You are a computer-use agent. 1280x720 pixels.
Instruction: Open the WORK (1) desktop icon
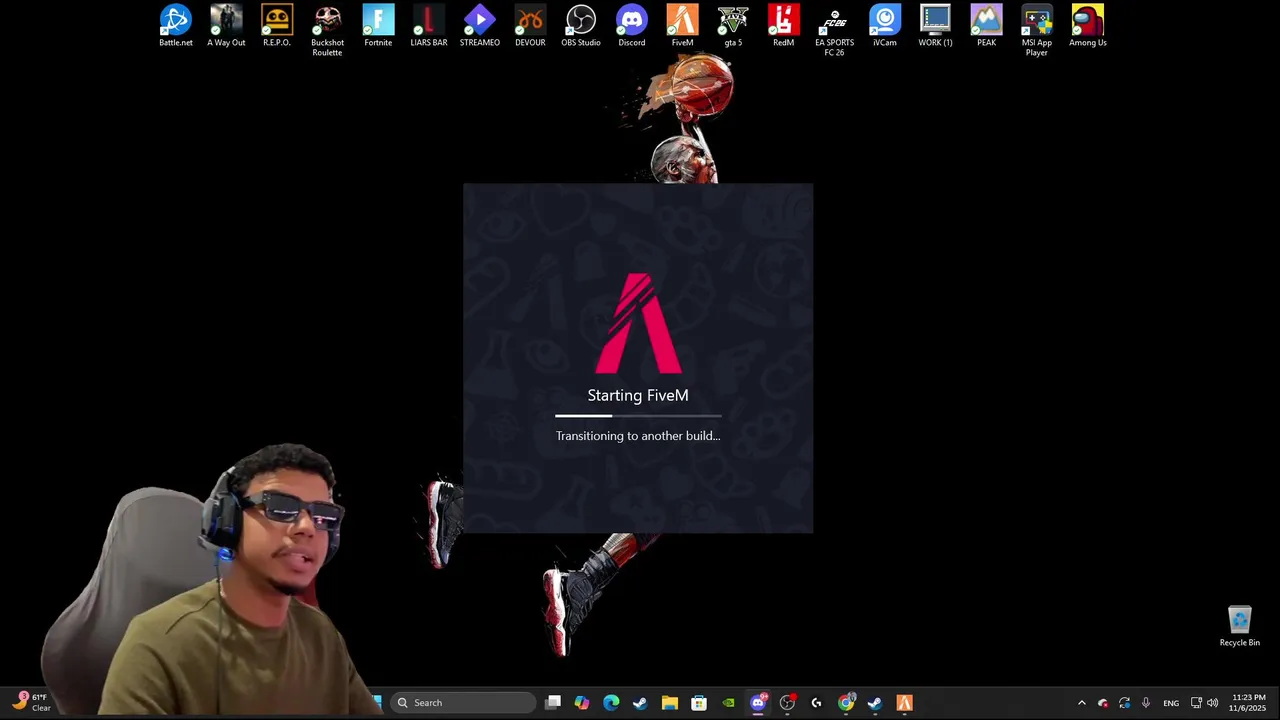(935, 26)
